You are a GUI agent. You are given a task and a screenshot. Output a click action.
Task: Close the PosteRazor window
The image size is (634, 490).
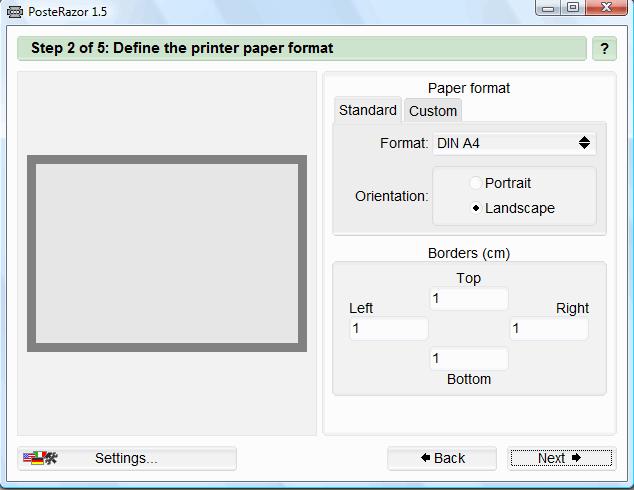click(606, 8)
